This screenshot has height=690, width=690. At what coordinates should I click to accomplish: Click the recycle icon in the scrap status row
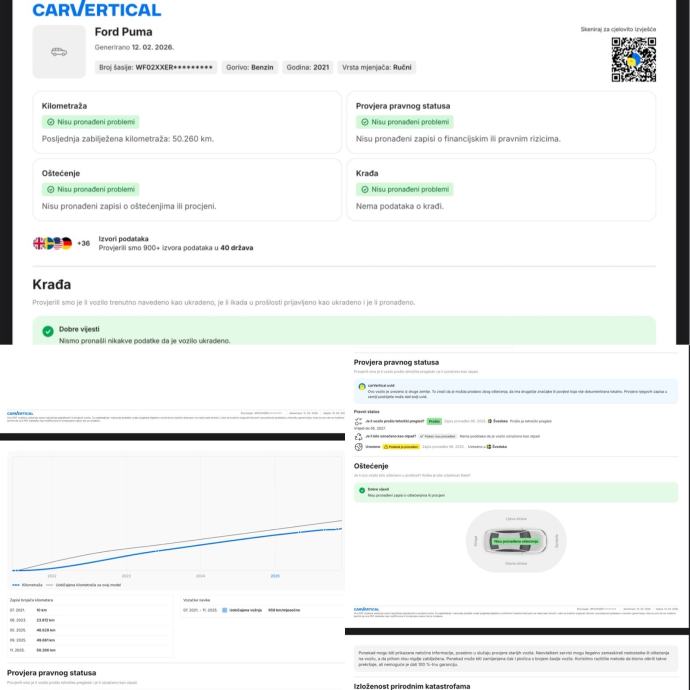[x=358, y=437]
